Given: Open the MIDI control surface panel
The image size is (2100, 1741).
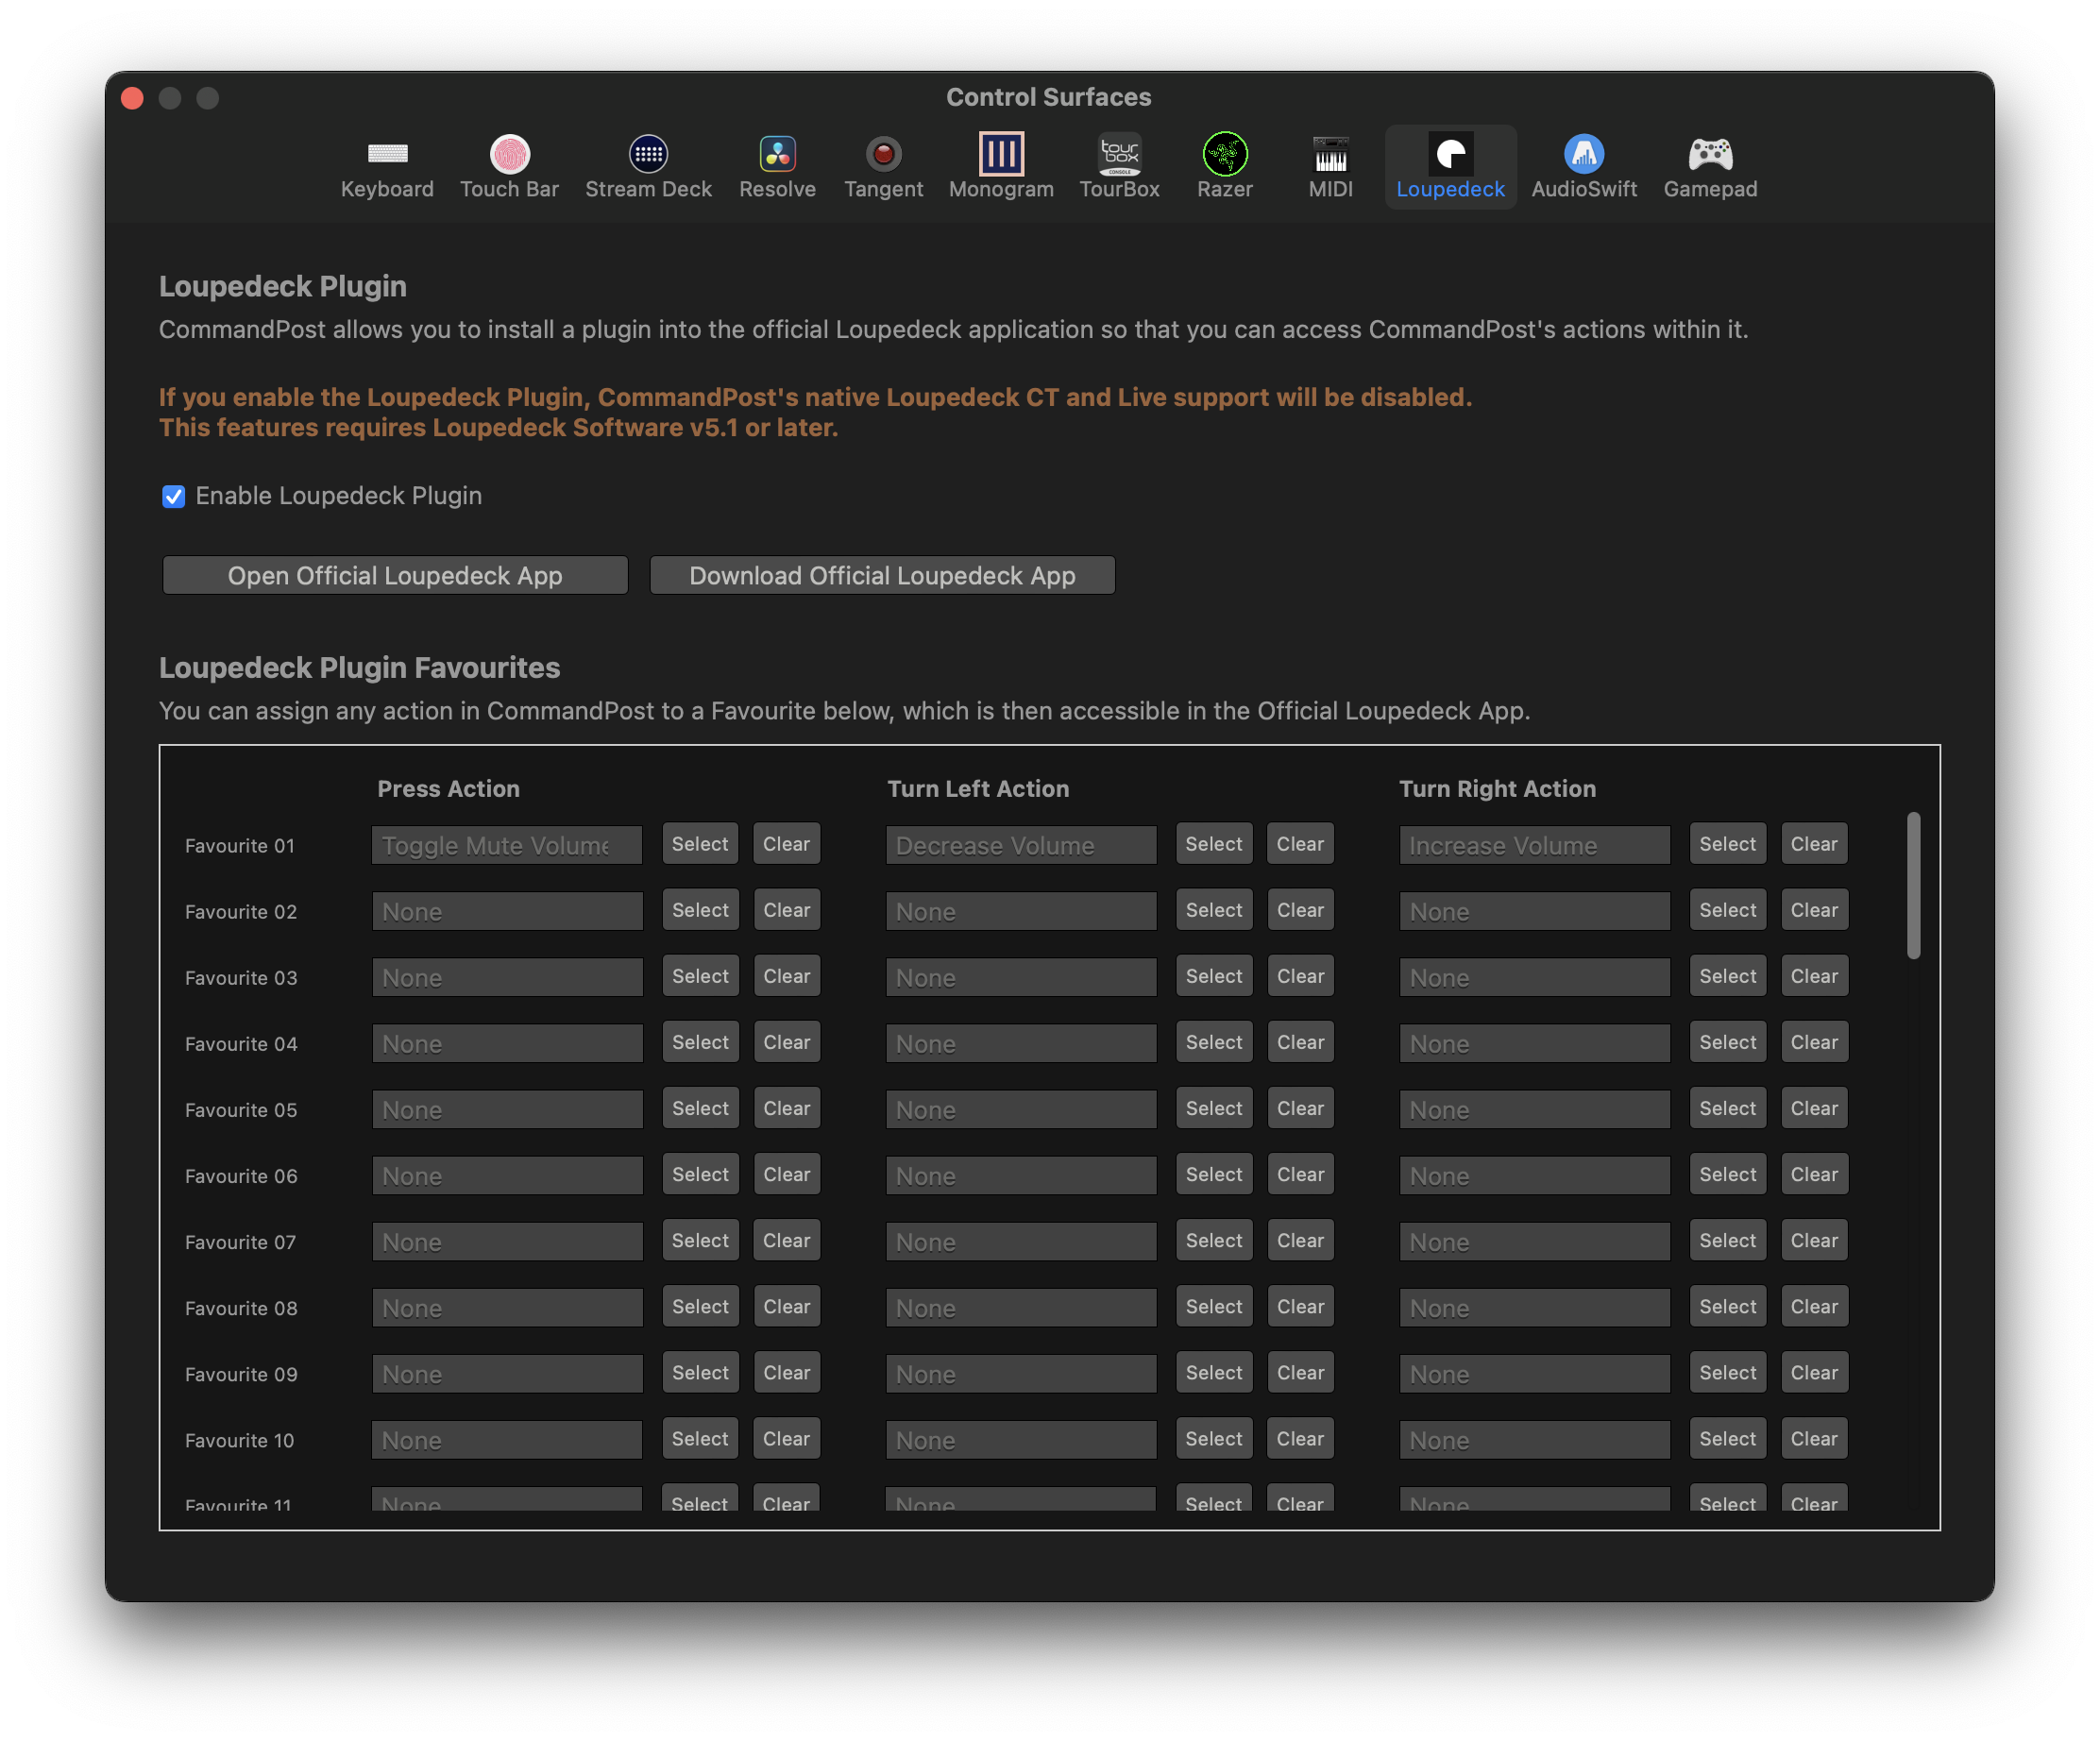Looking at the screenshot, I should (1330, 167).
